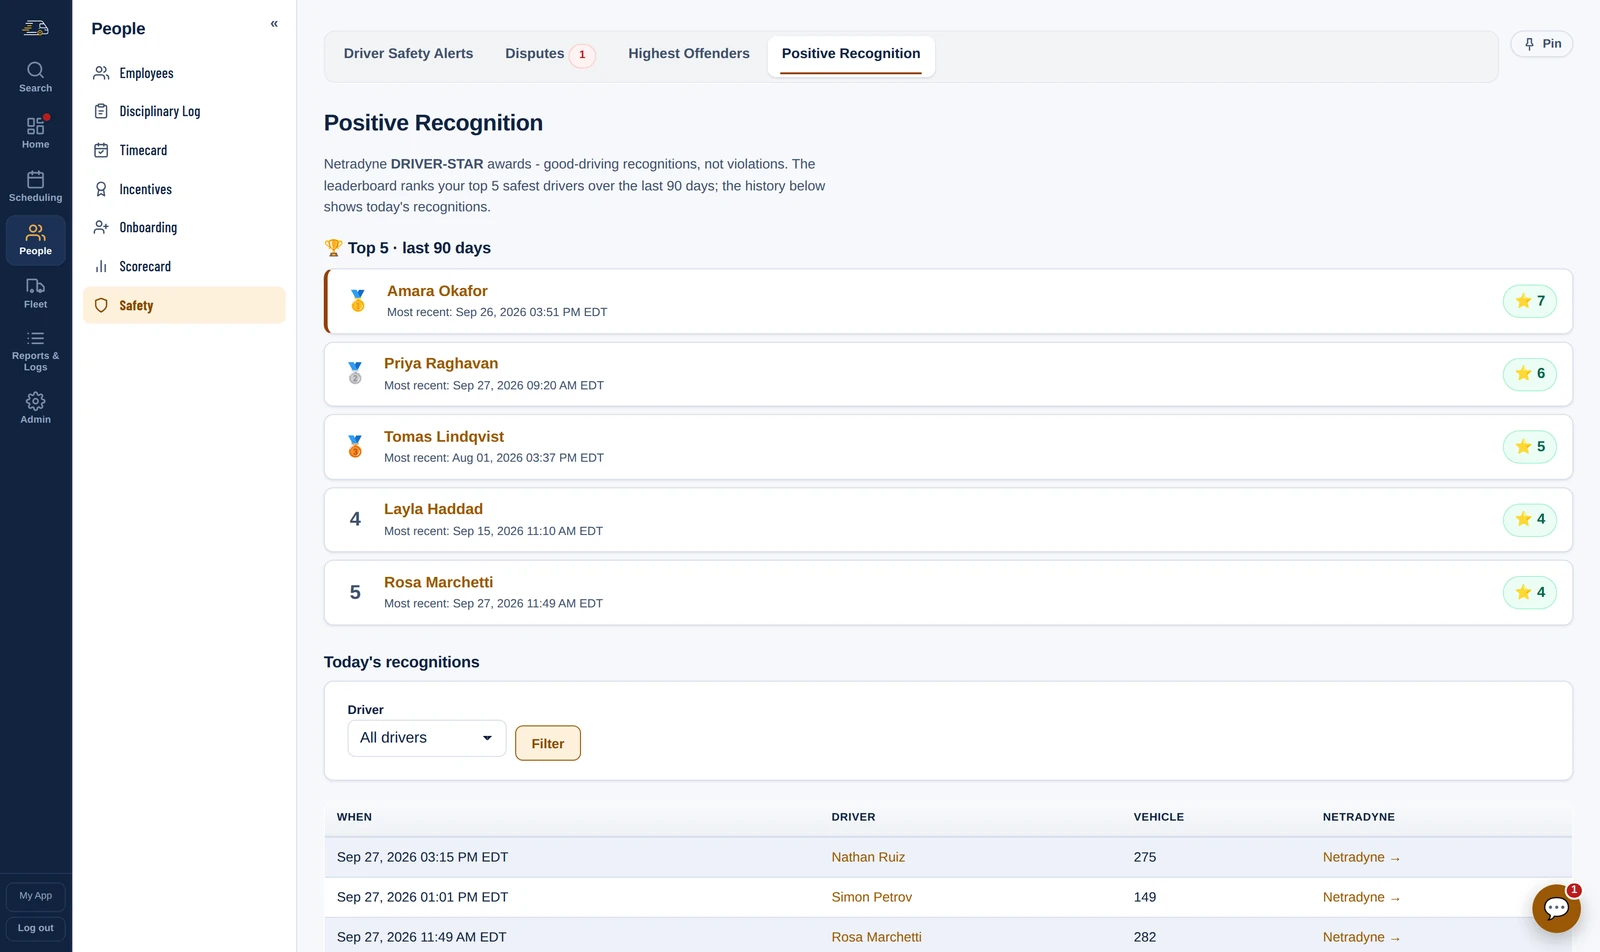Open the Timecard page
1600x952 pixels.
184,150
